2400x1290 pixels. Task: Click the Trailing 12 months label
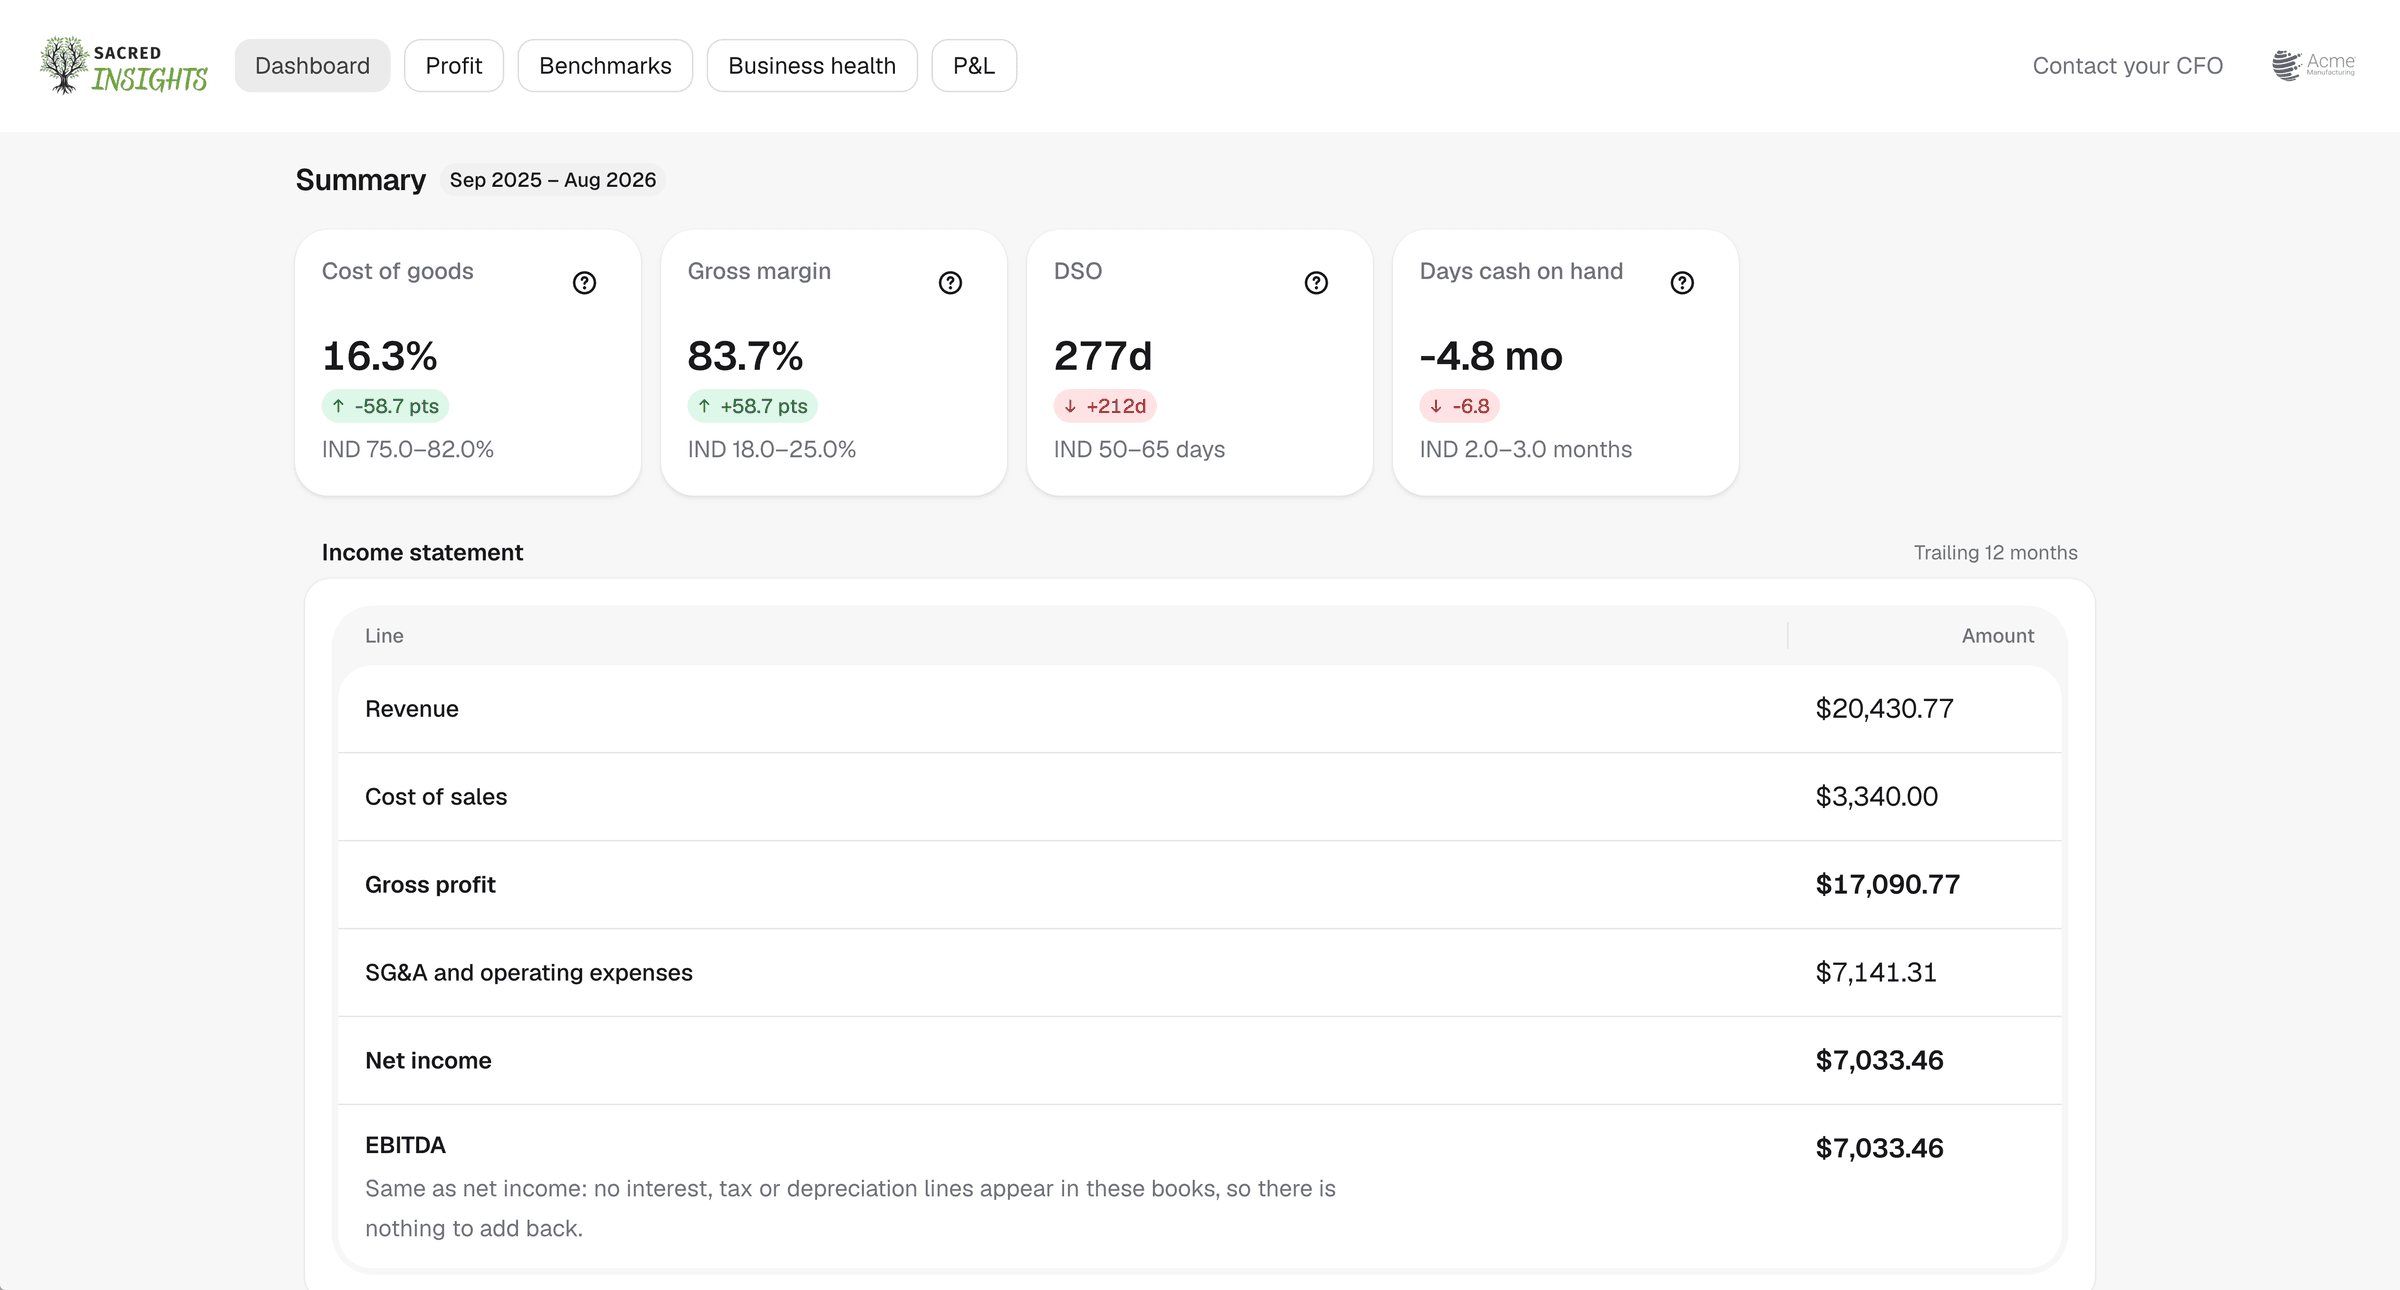coord(1996,553)
